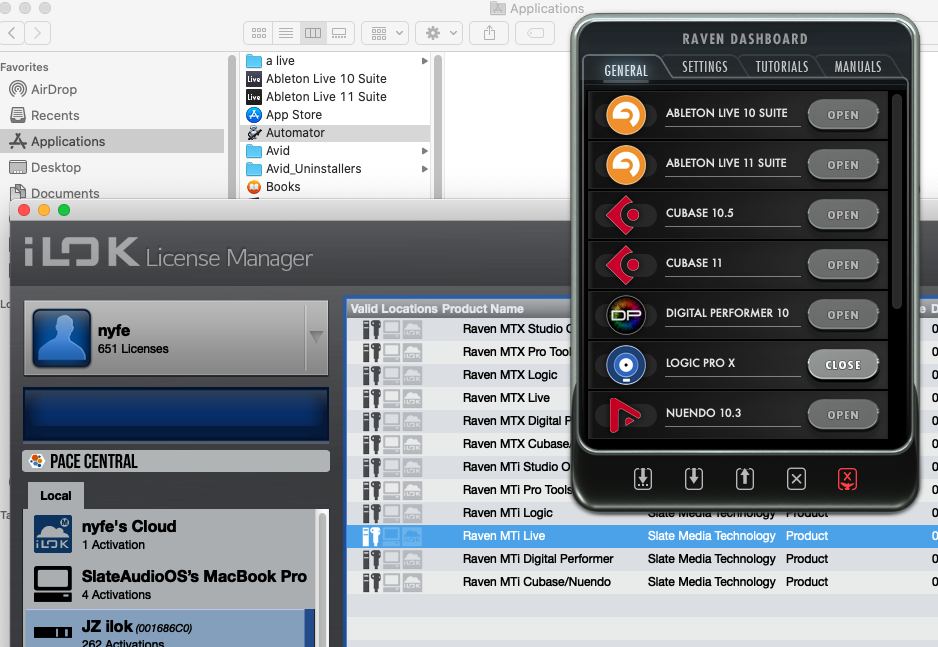Select the Raven MTi Logic license row

(509, 513)
